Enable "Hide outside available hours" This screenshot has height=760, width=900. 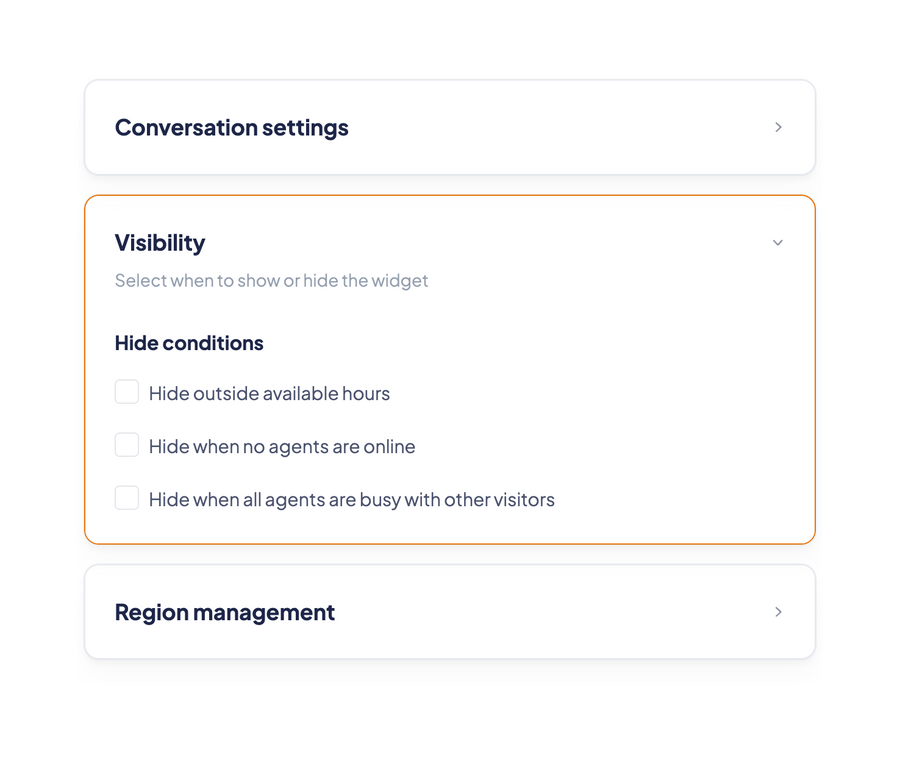point(127,392)
